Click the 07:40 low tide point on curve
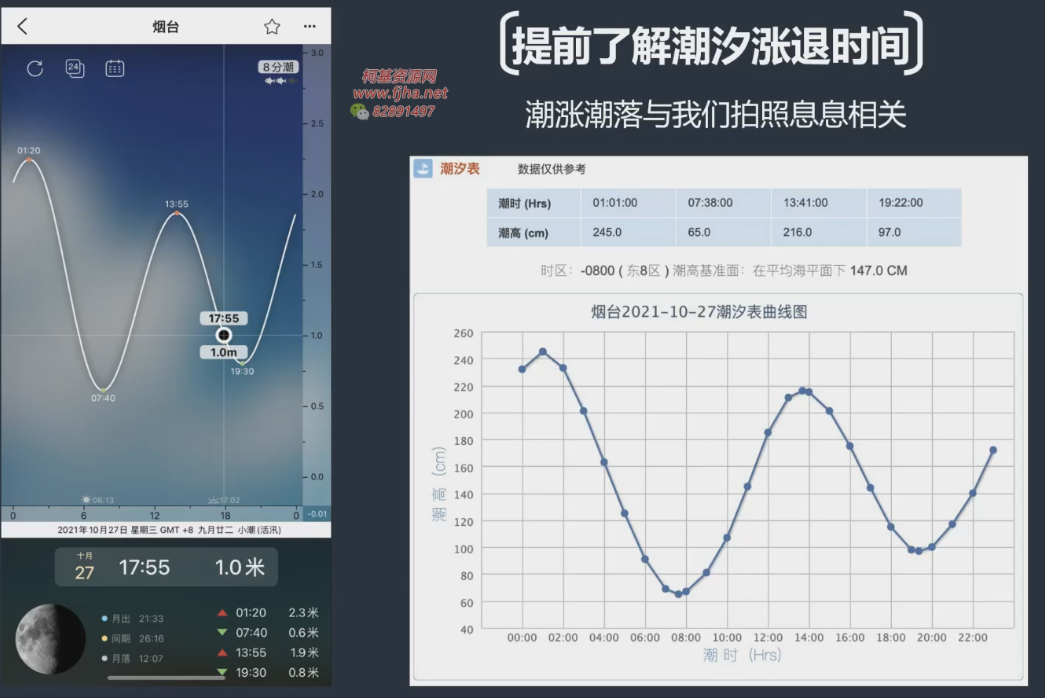The width and height of the screenshot is (1045, 698). pos(103,389)
